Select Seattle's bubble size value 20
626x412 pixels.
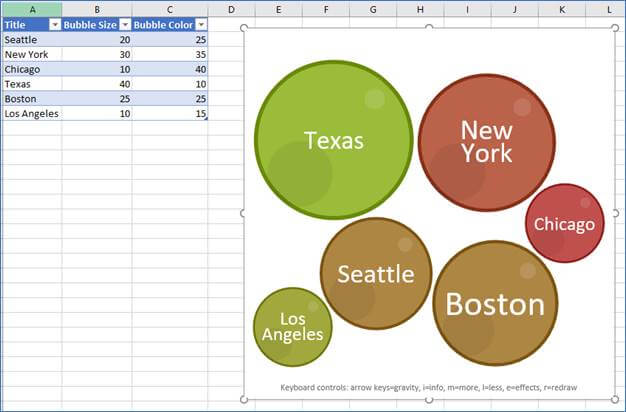pyautogui.click(x=97, y=40)
